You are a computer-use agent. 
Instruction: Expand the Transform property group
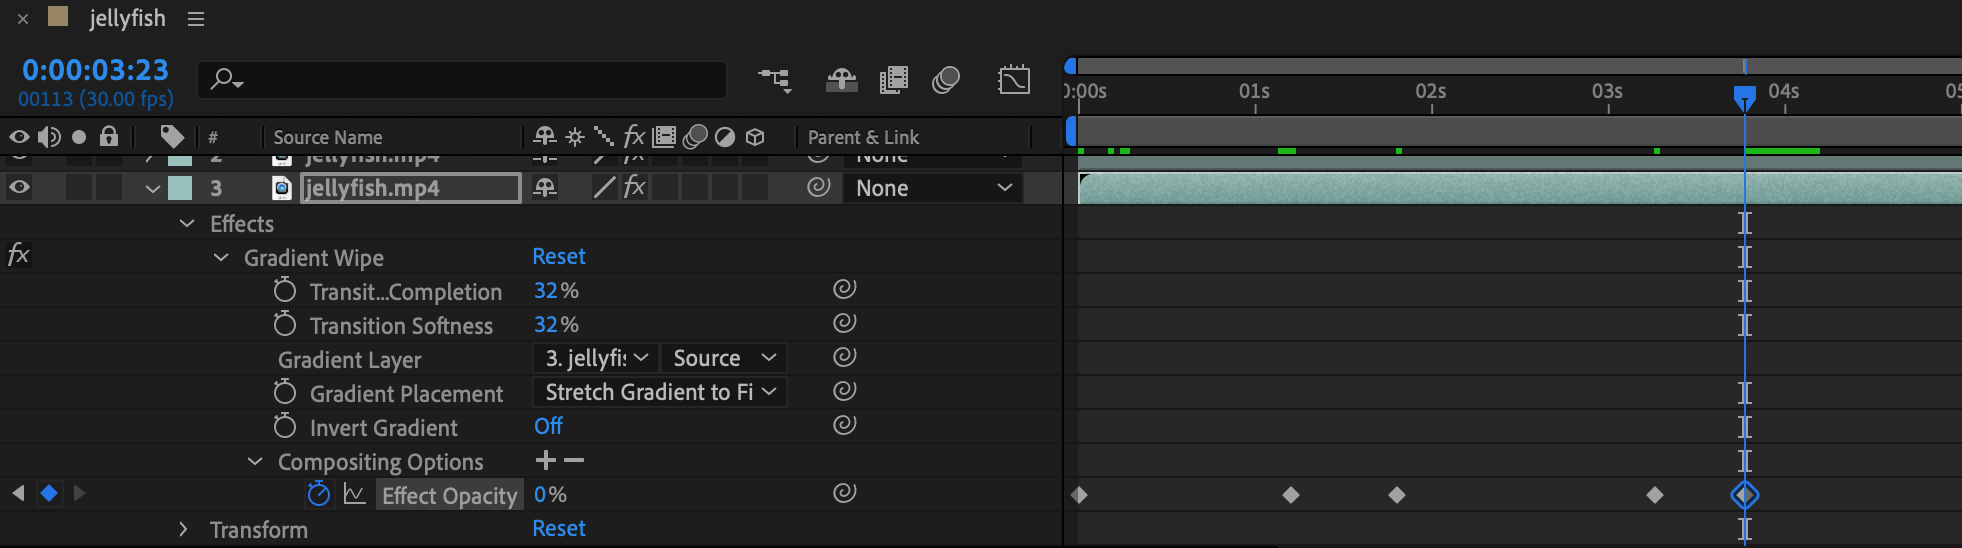183,529
